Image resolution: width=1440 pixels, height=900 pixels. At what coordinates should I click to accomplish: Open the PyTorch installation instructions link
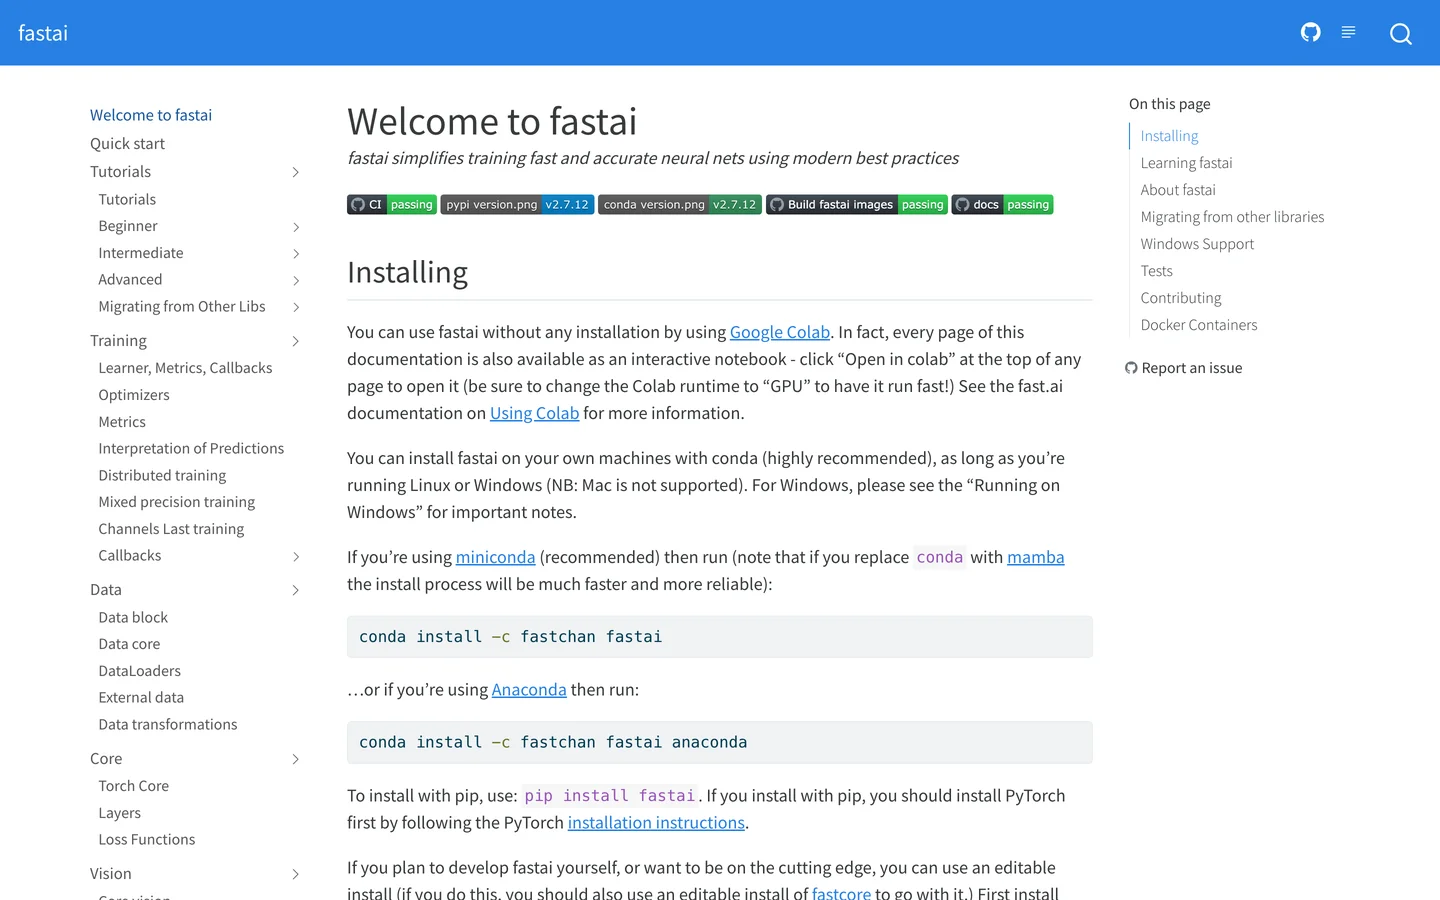[x=656, y=822]
